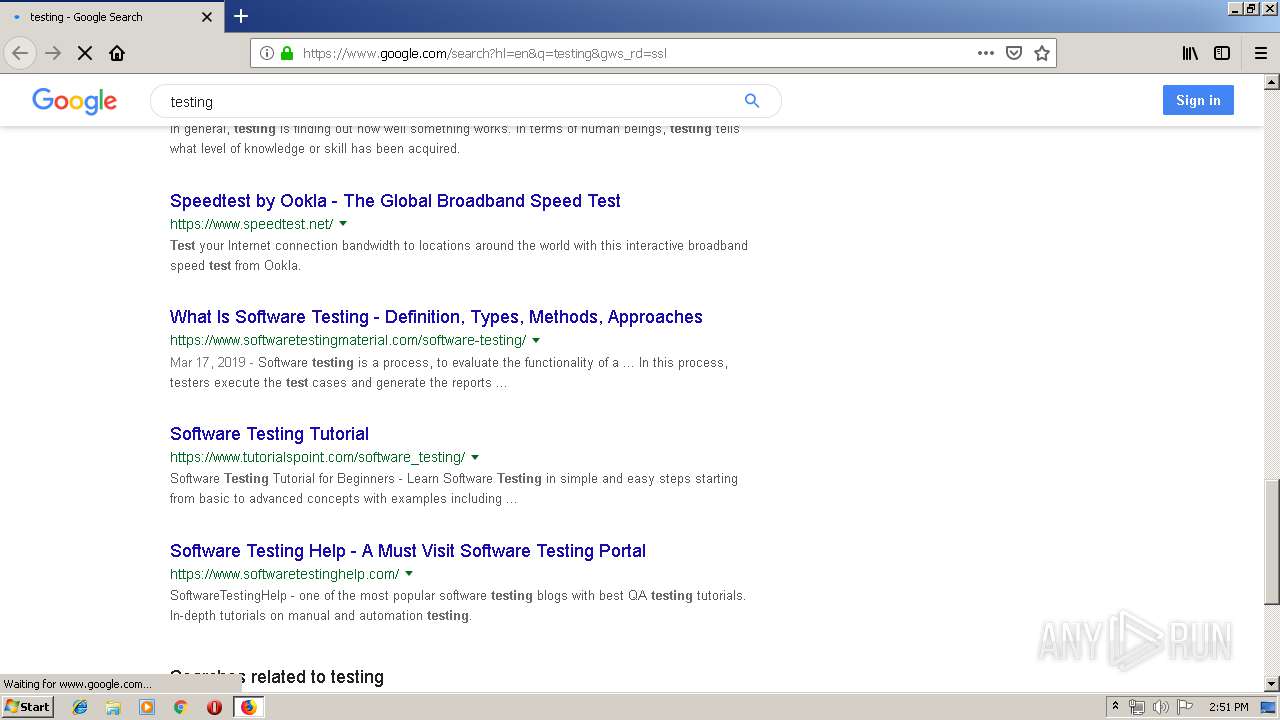
Task: Open the Library panel
Action: (1190, 53)
